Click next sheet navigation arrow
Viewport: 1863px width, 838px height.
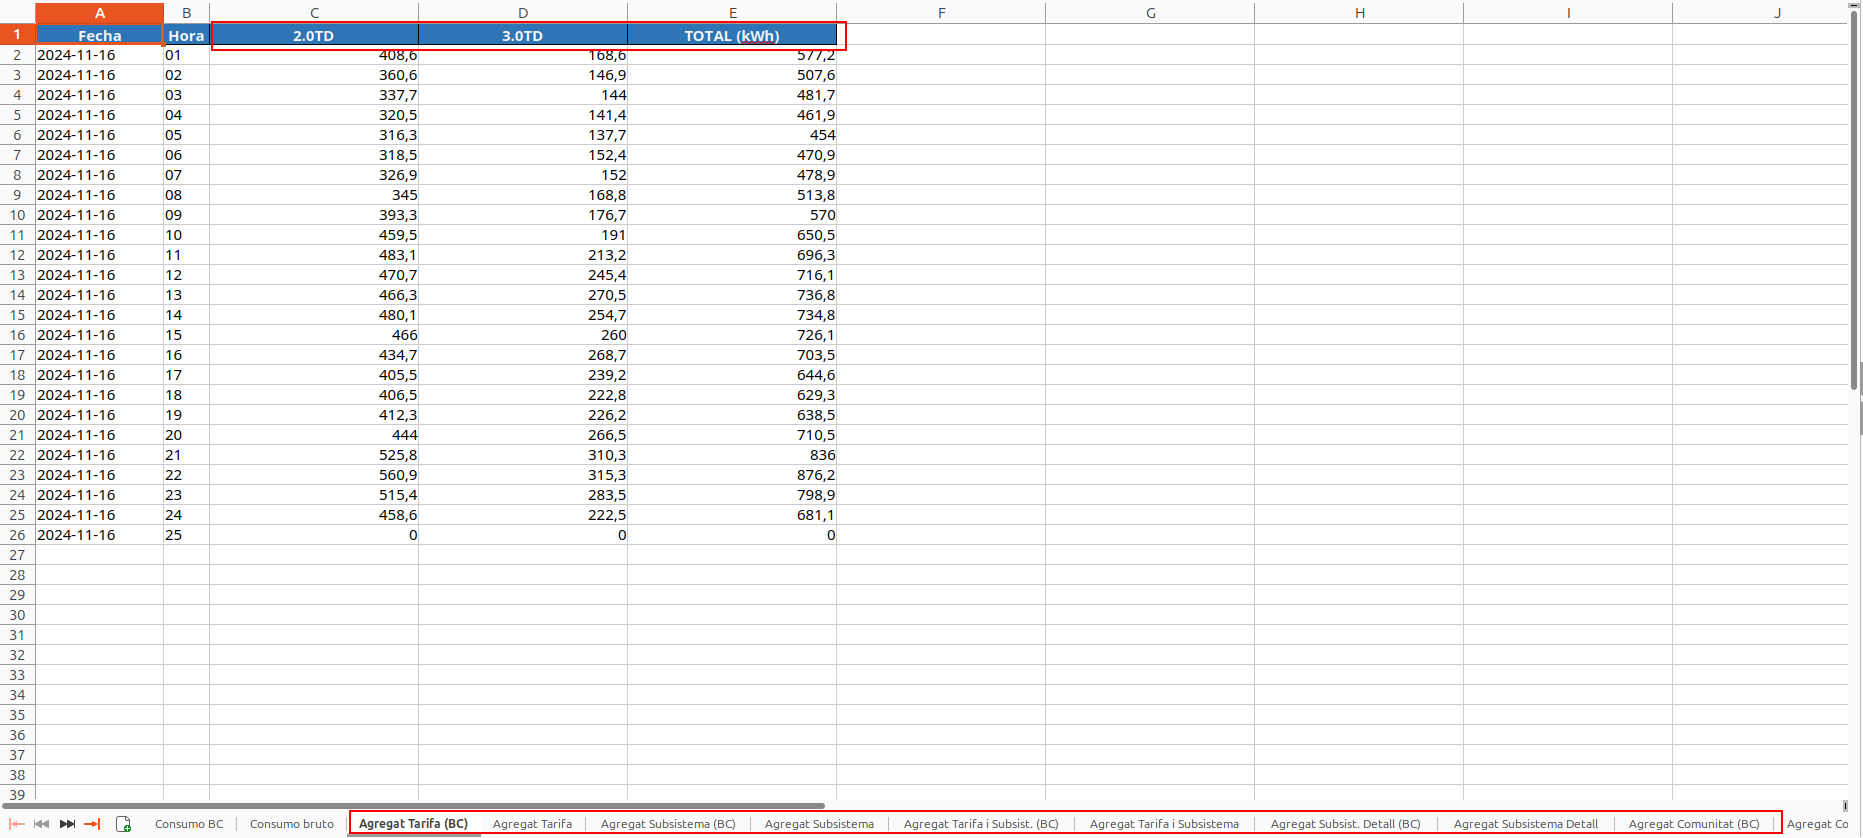67,824
